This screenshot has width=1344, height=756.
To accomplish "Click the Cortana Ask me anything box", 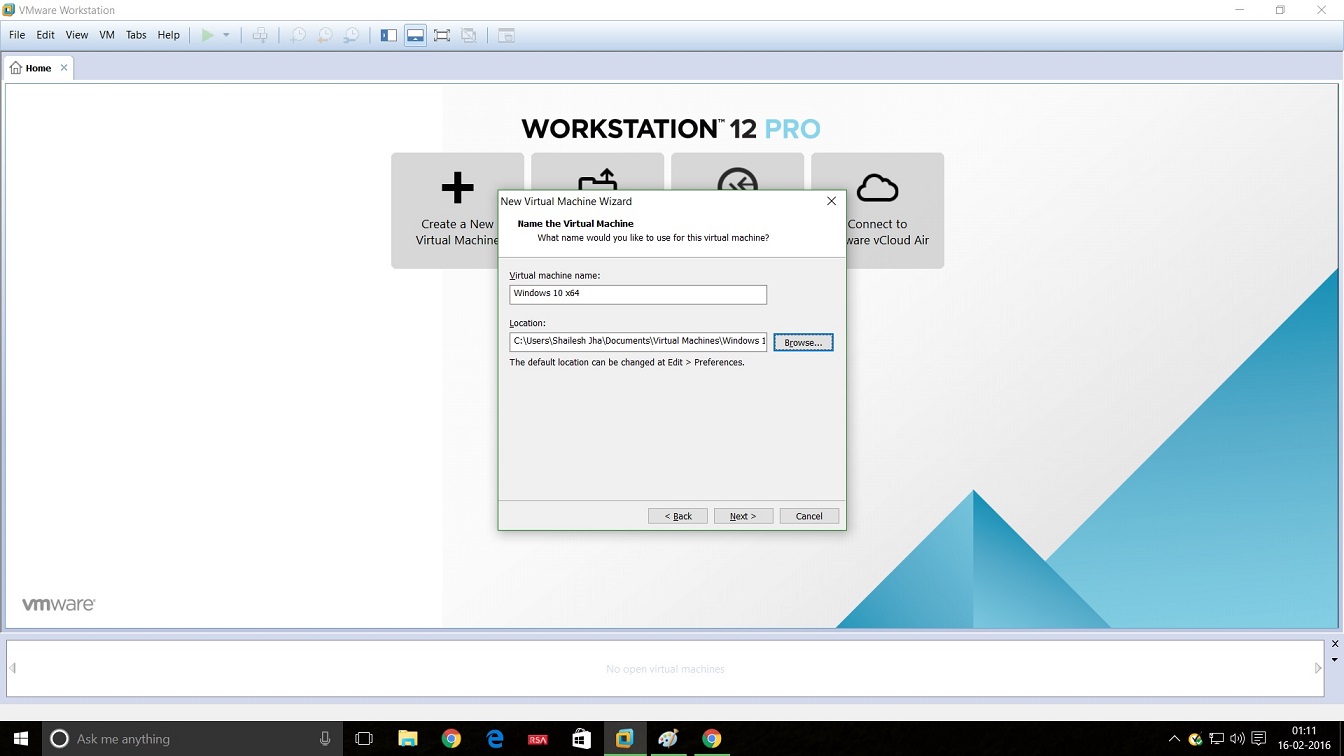I will tap(192, 739).
